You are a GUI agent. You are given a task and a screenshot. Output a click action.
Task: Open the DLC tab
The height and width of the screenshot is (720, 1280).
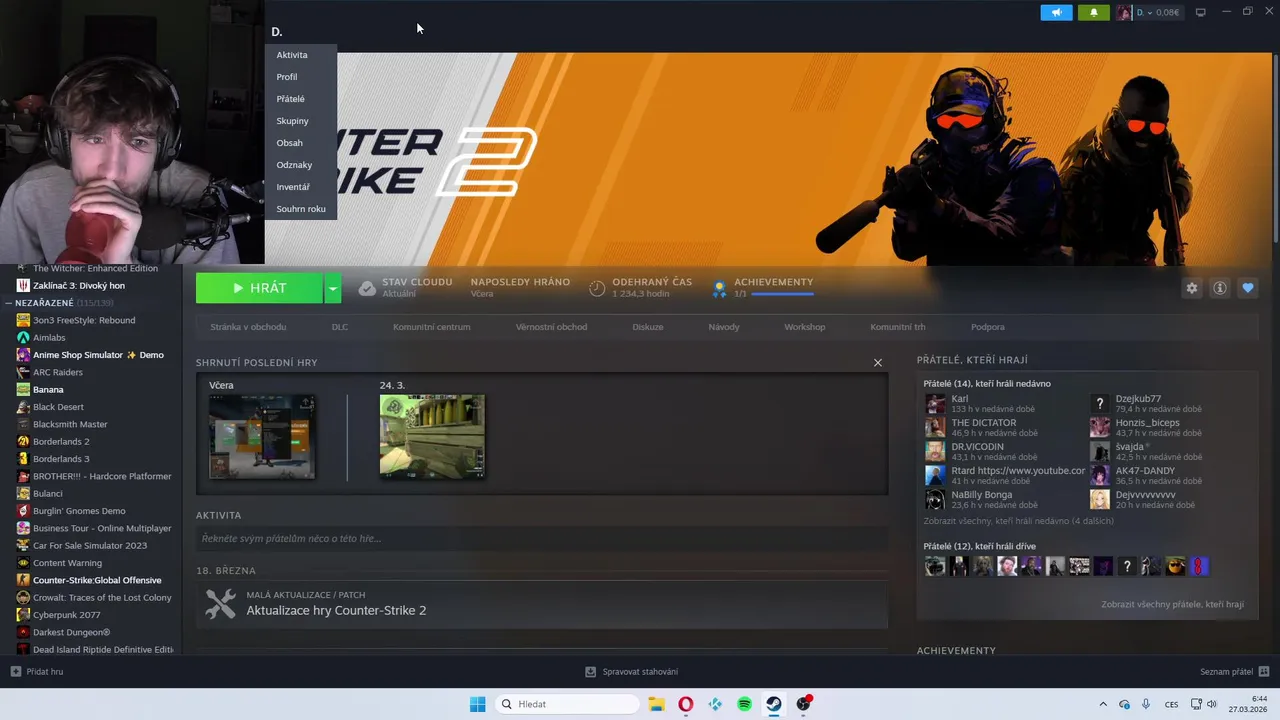pyautogui.click(x=340, y=327)
